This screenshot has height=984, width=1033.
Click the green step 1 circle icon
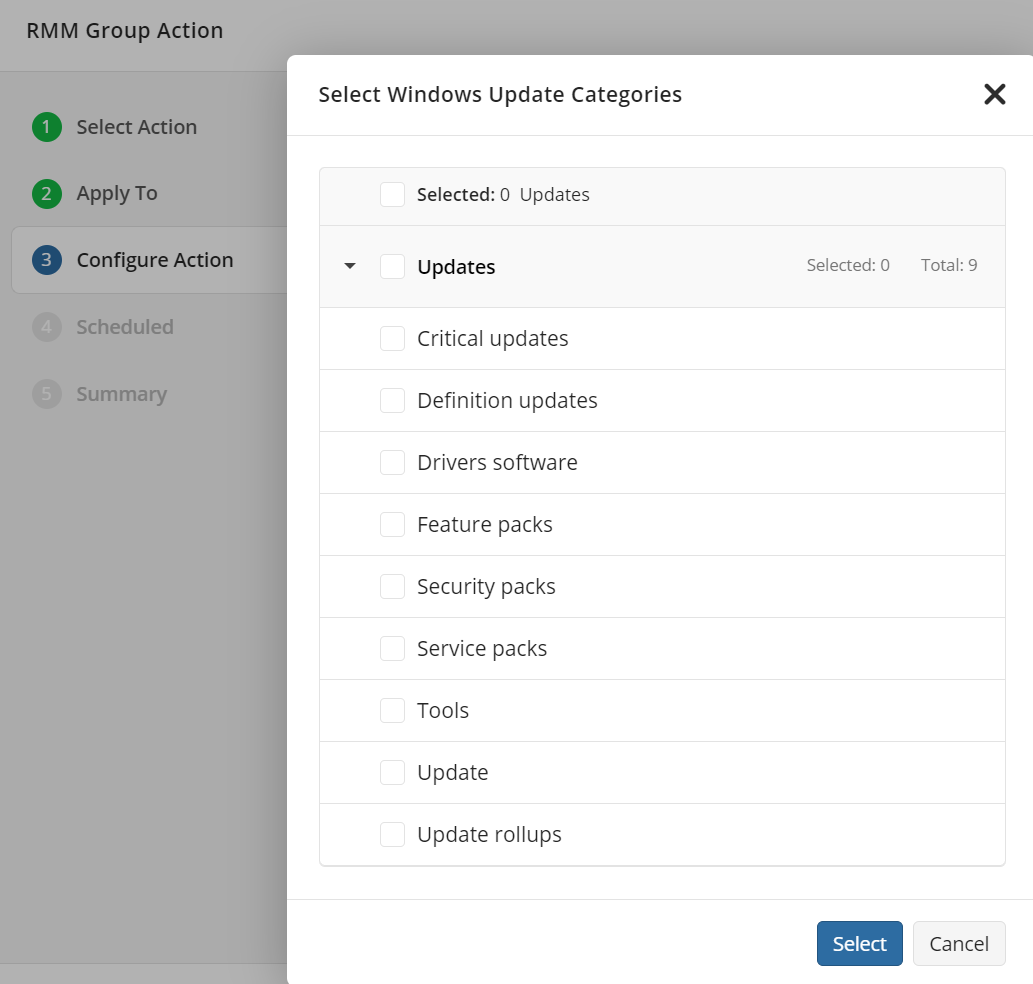[x=47, y=127]
